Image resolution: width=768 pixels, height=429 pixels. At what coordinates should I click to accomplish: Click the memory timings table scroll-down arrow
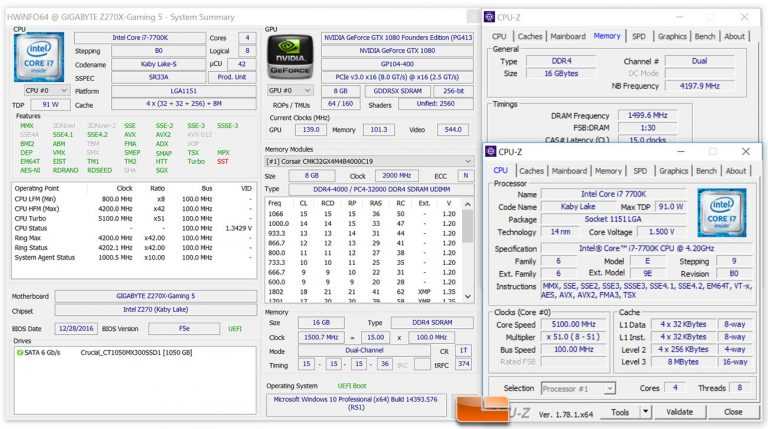click(x=468, y=296)
